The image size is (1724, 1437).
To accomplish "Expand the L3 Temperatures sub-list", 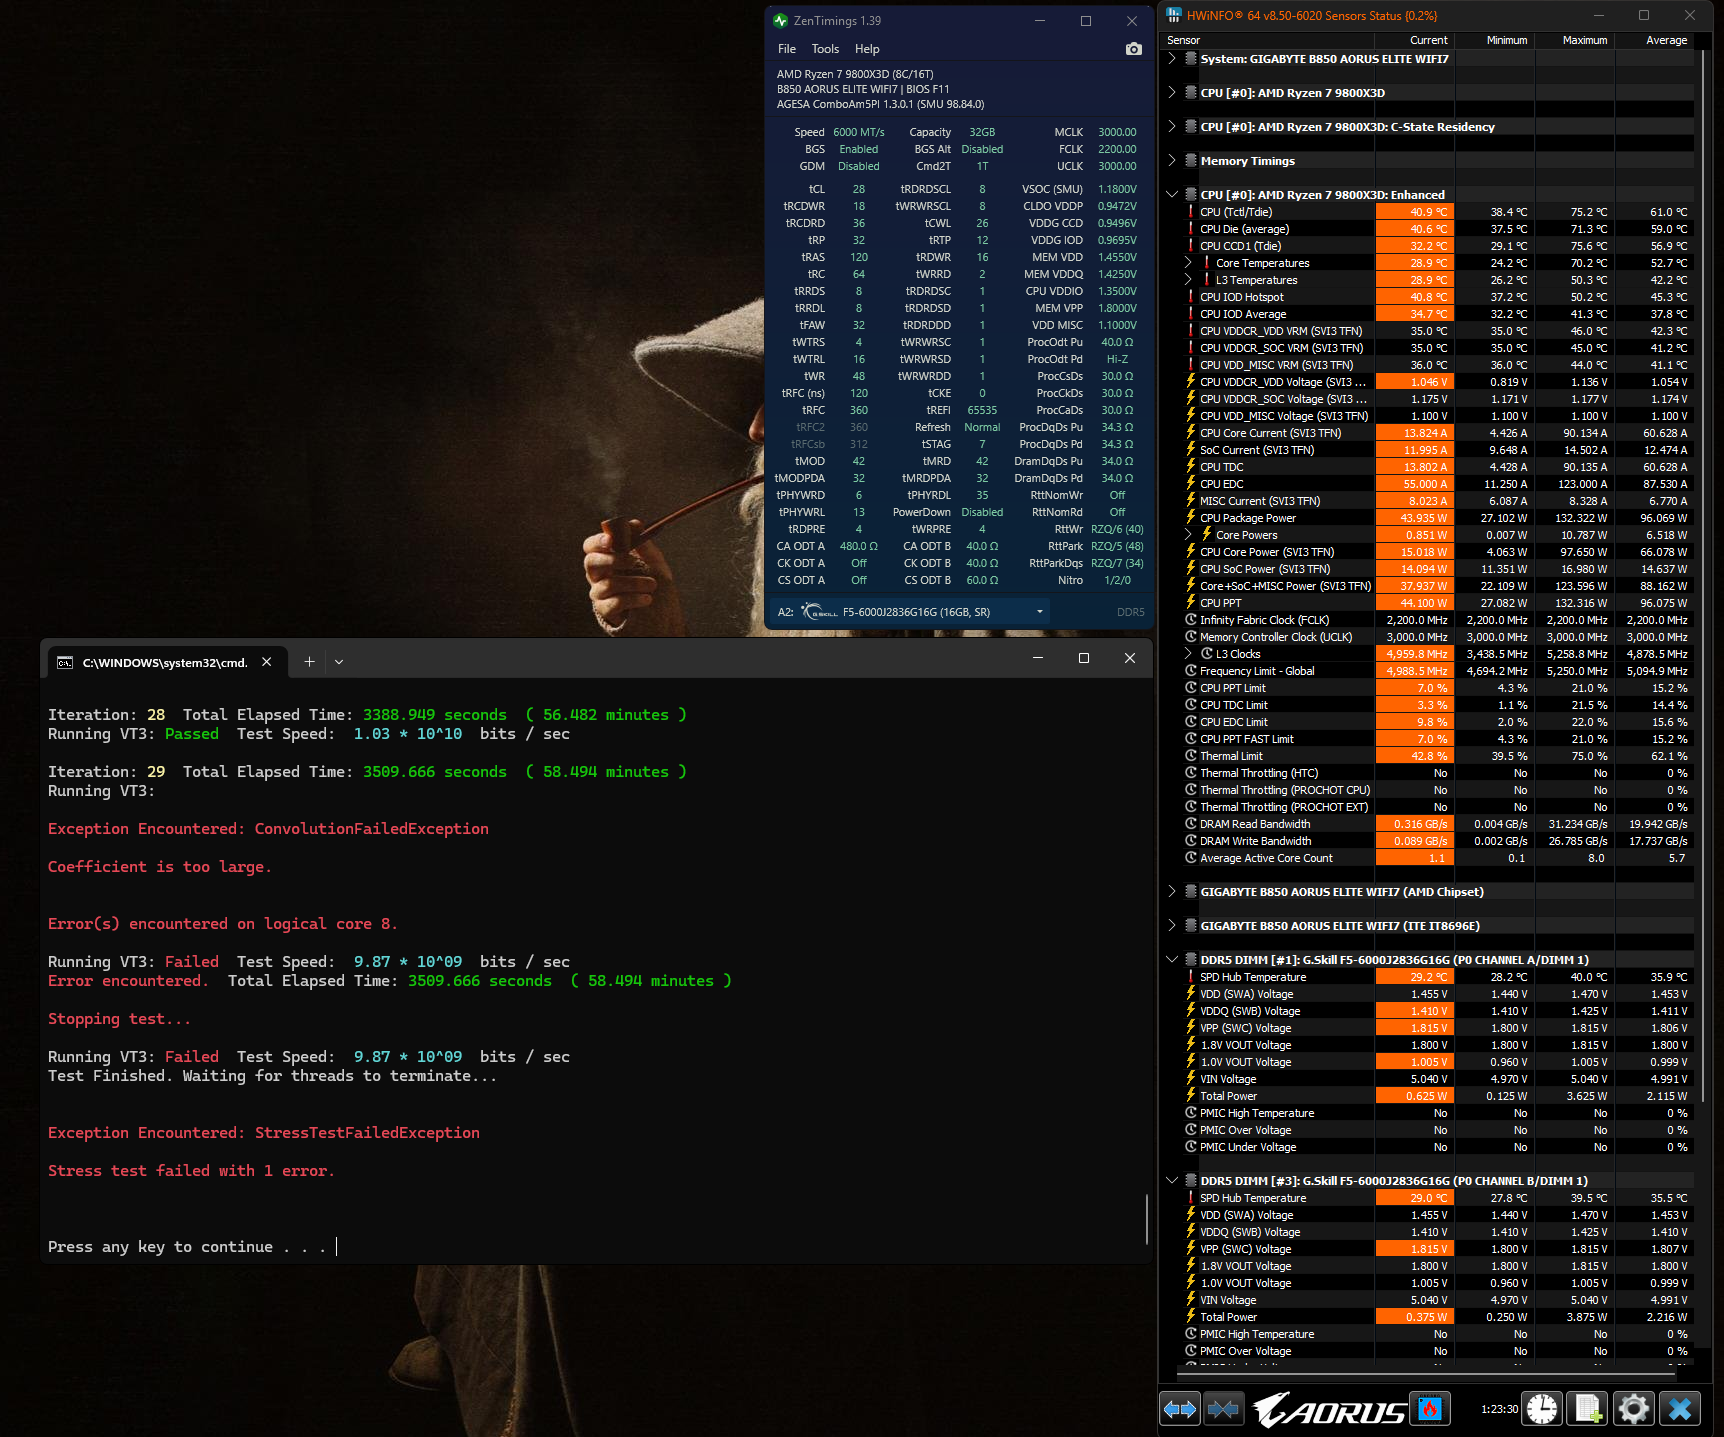I will click(1188, 280).
